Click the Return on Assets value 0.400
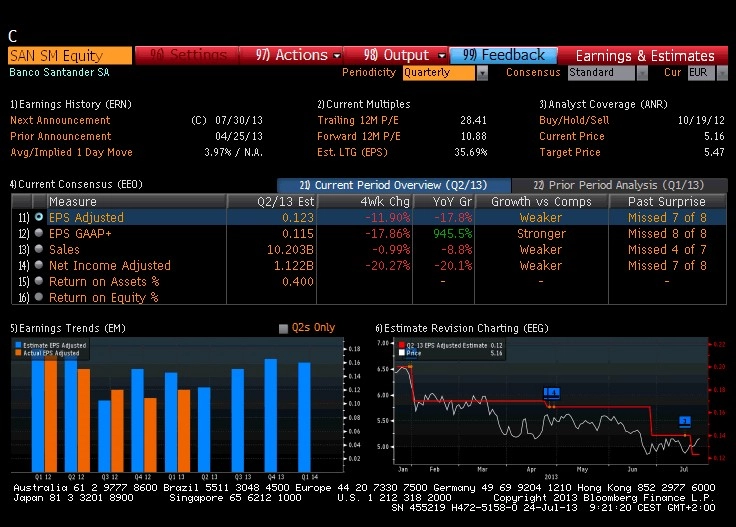This screenshot has width=736, height=527. click(x=298, y=282)
